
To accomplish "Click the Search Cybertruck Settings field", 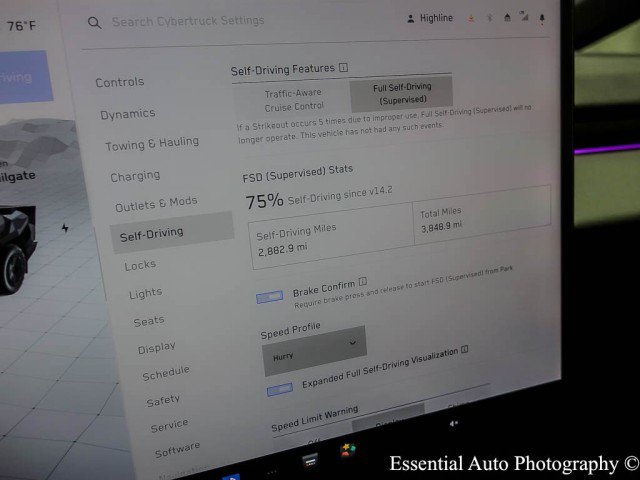I will [188, 21].
